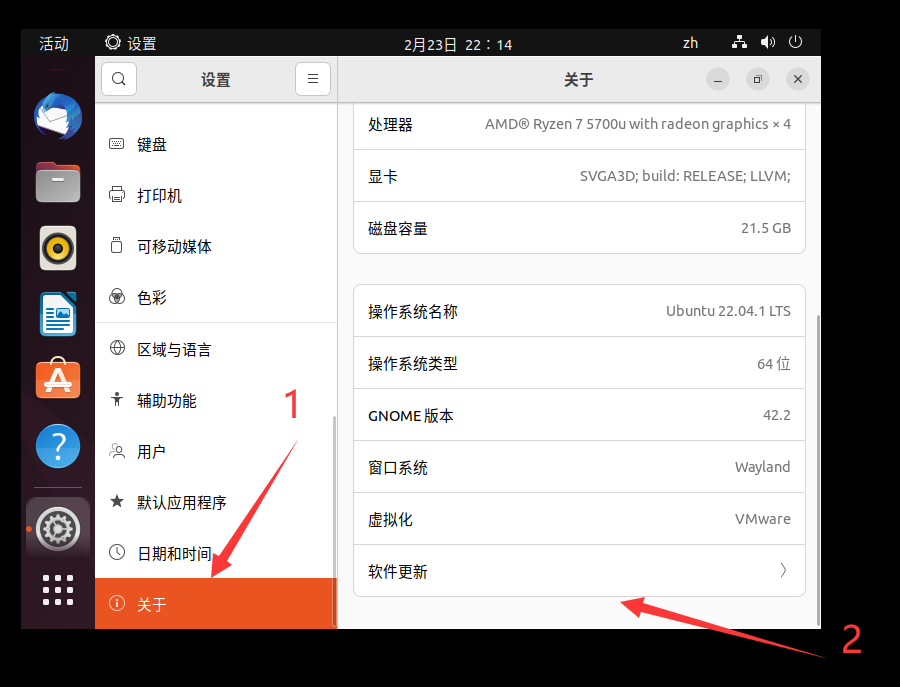Go to 区域与语言 settings
This screenshot has height=687, width=900.
coord(216,349)
